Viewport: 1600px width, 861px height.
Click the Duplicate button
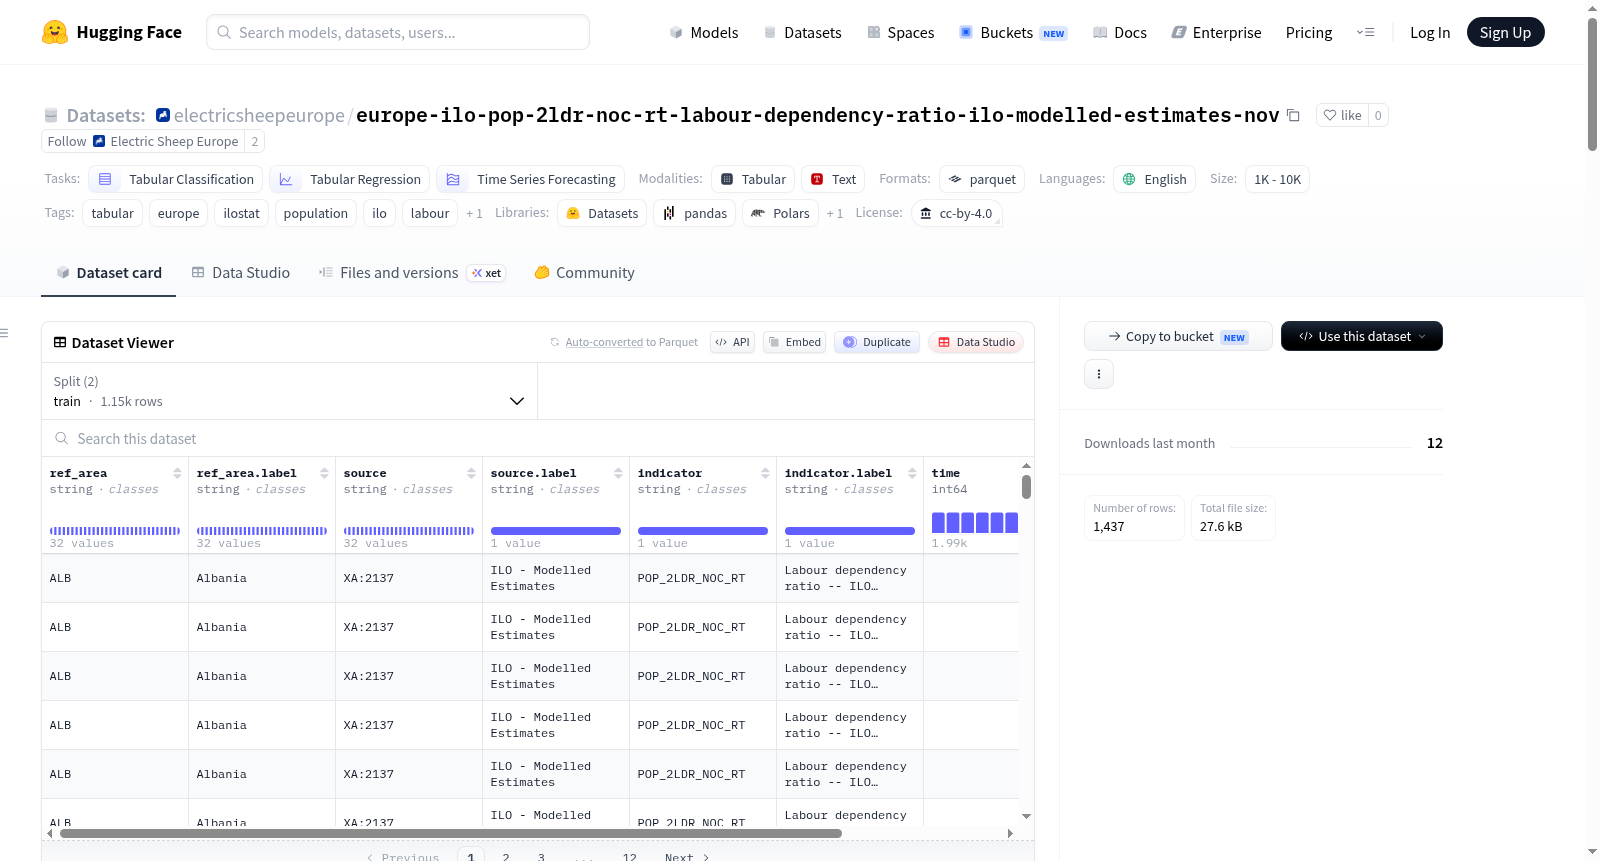click(x=877, y=342)
